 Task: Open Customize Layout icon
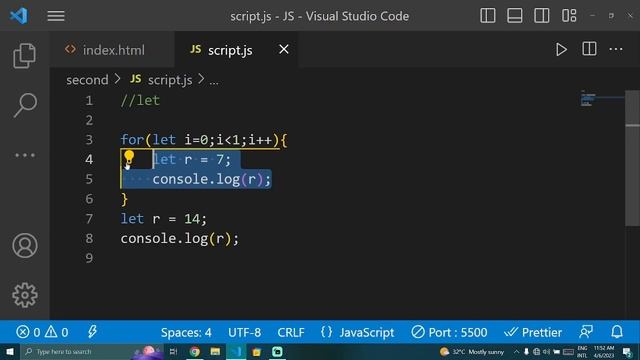click(x=569, y=16)
